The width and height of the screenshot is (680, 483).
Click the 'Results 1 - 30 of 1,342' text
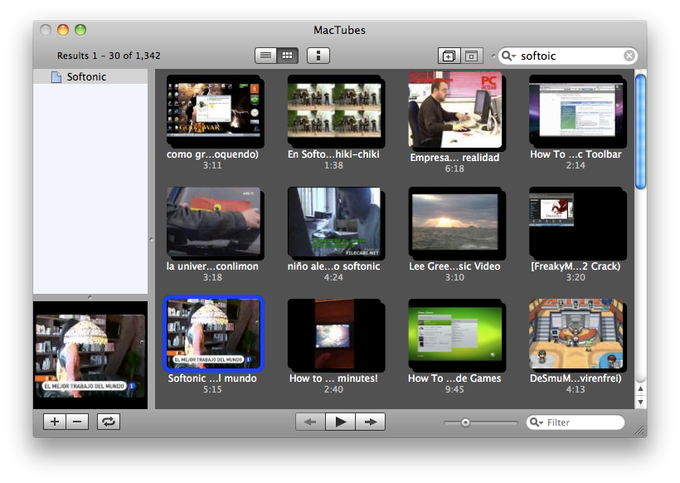coord(109,55)
